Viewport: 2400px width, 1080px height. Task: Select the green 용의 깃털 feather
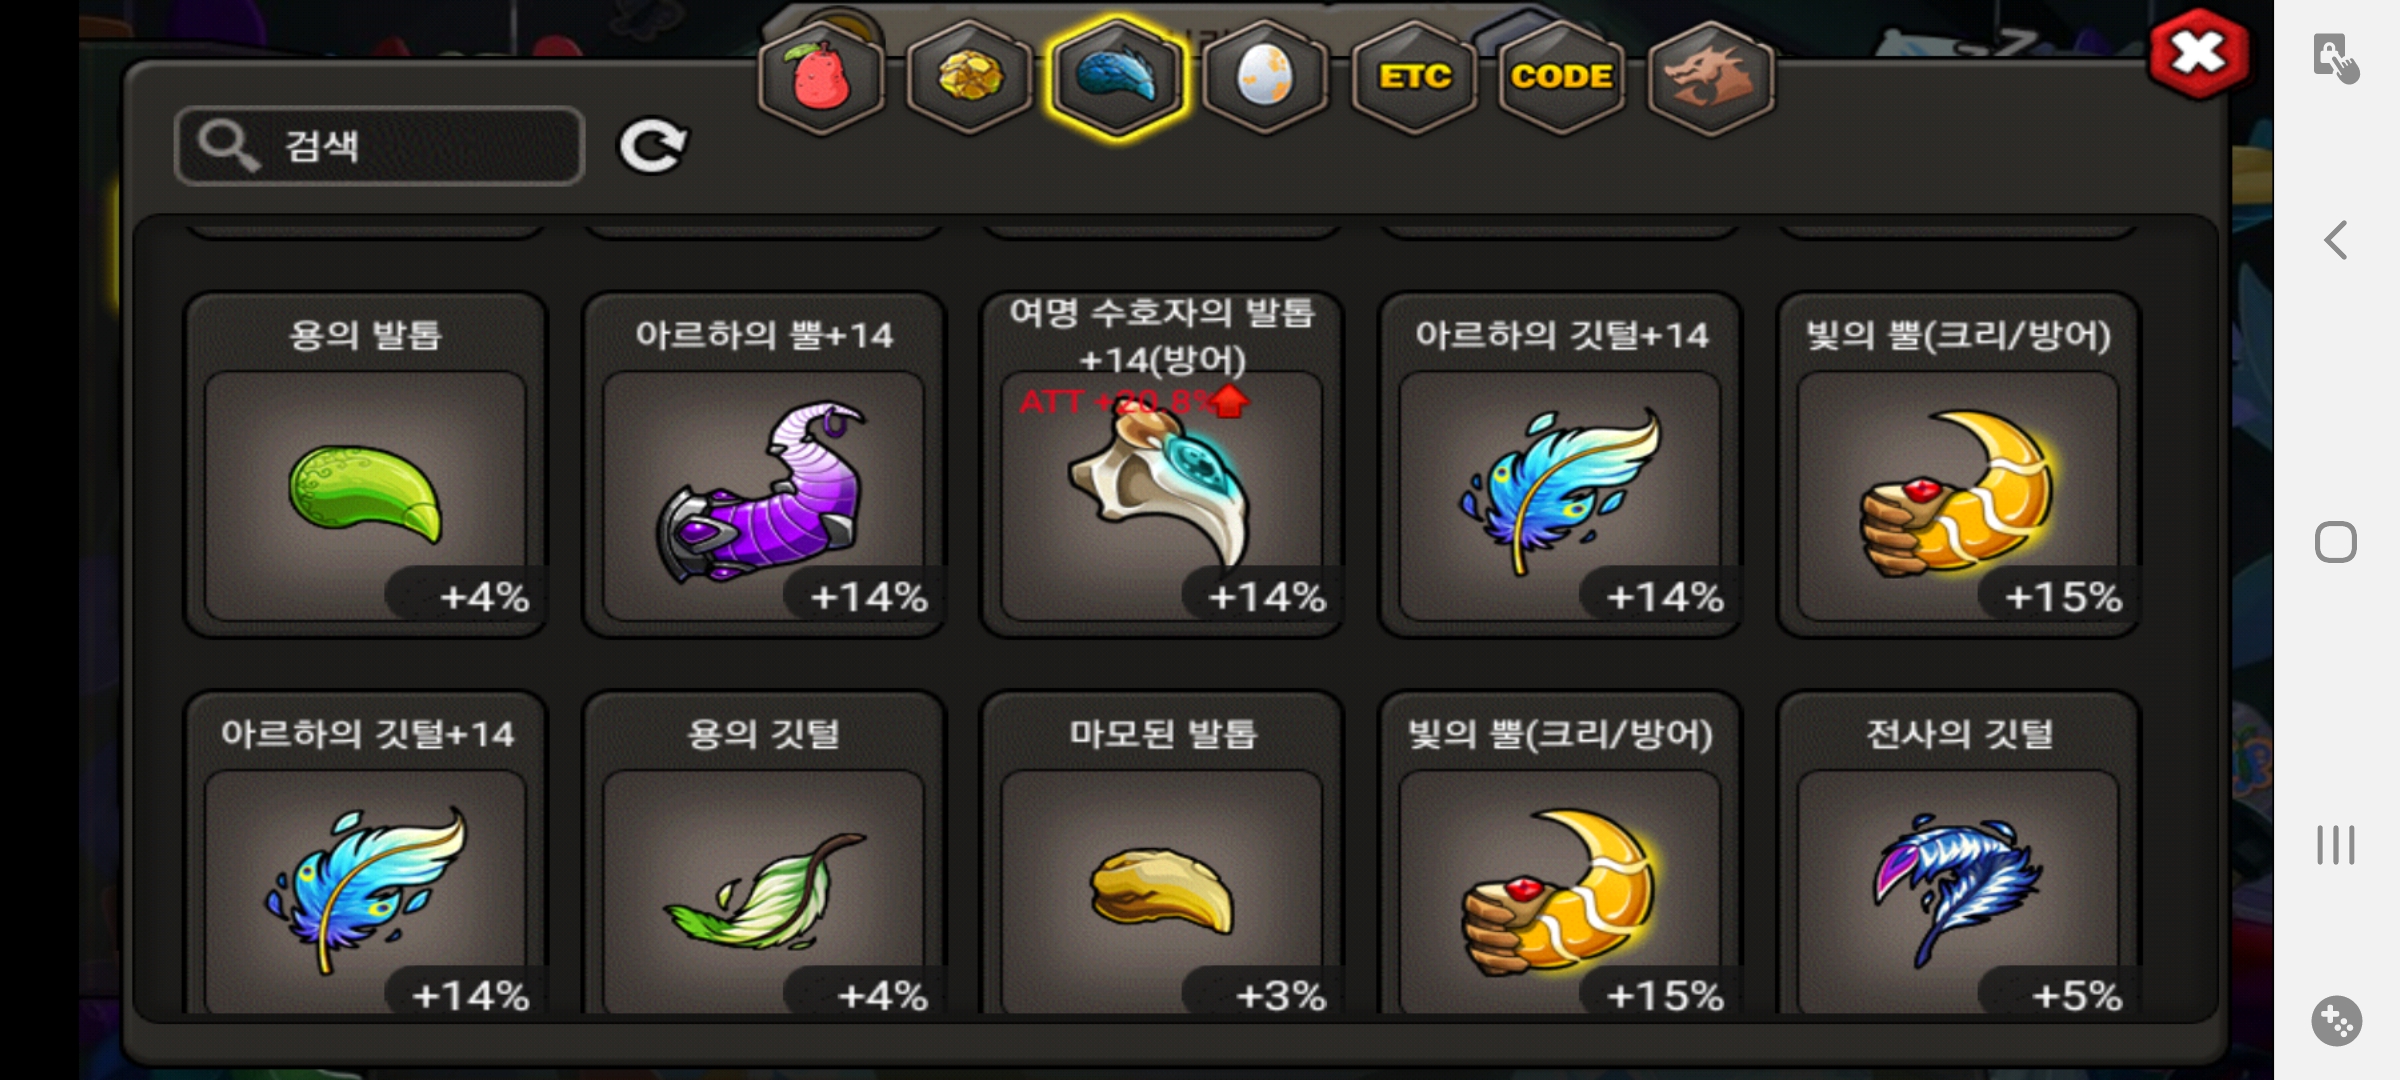pyautogui.click(x=764, y=853)
